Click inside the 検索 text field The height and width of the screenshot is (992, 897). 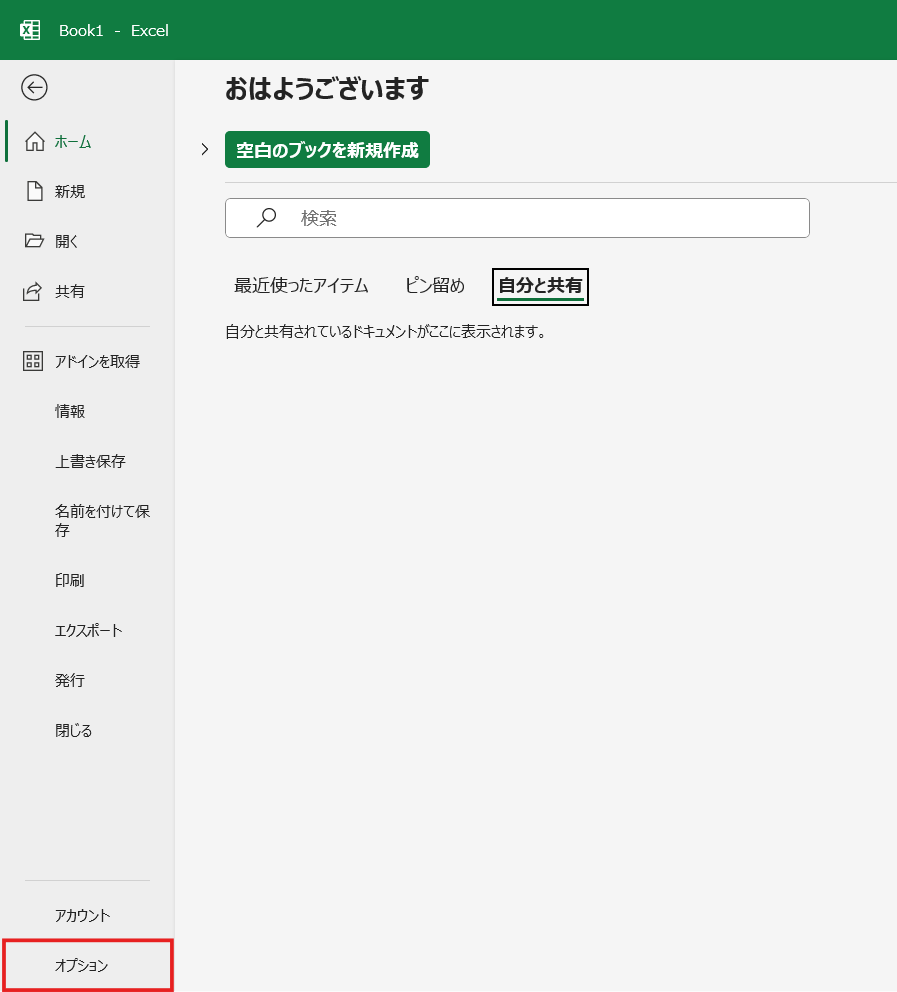pyautogui.click(x=540, y=218)
